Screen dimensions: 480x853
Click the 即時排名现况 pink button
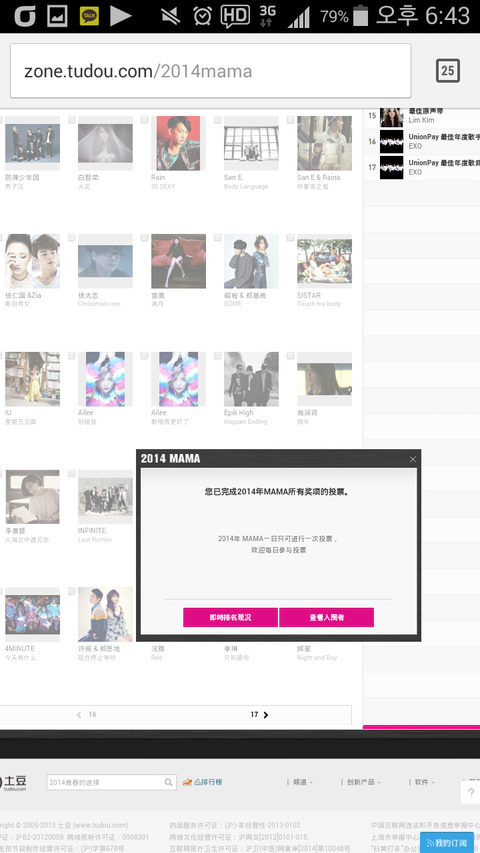(x=230, y=617)
